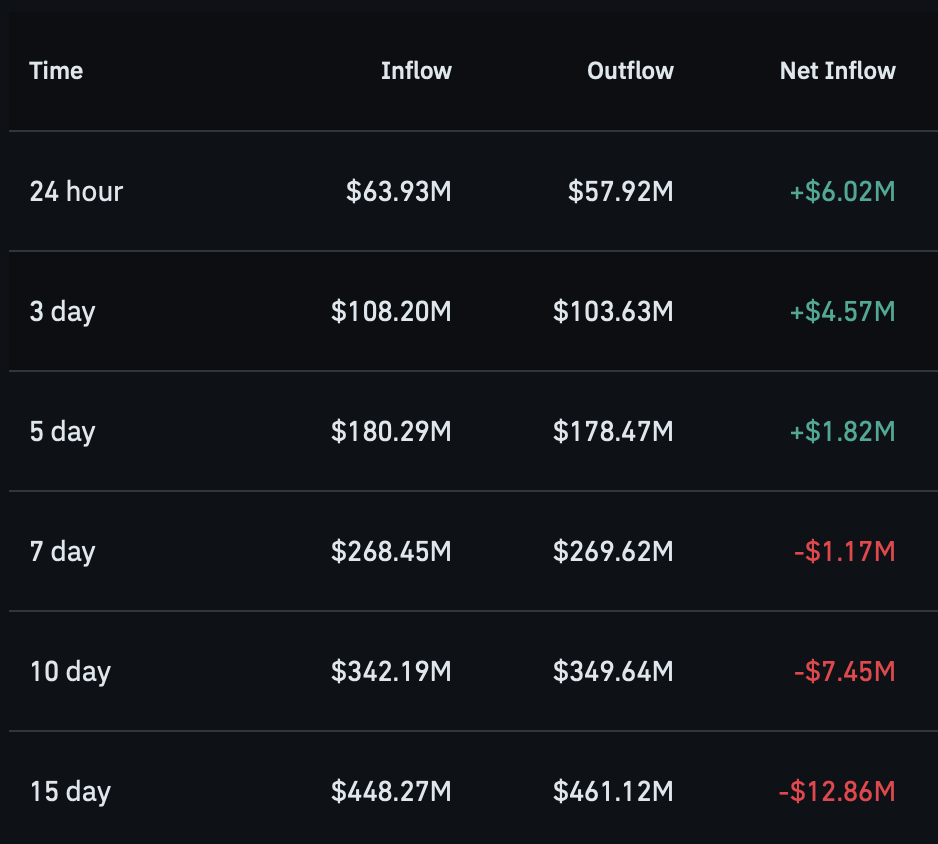
Task: Click the -$12.86M net inflow value
Action: pyautogui.click(x=838, y=791)
